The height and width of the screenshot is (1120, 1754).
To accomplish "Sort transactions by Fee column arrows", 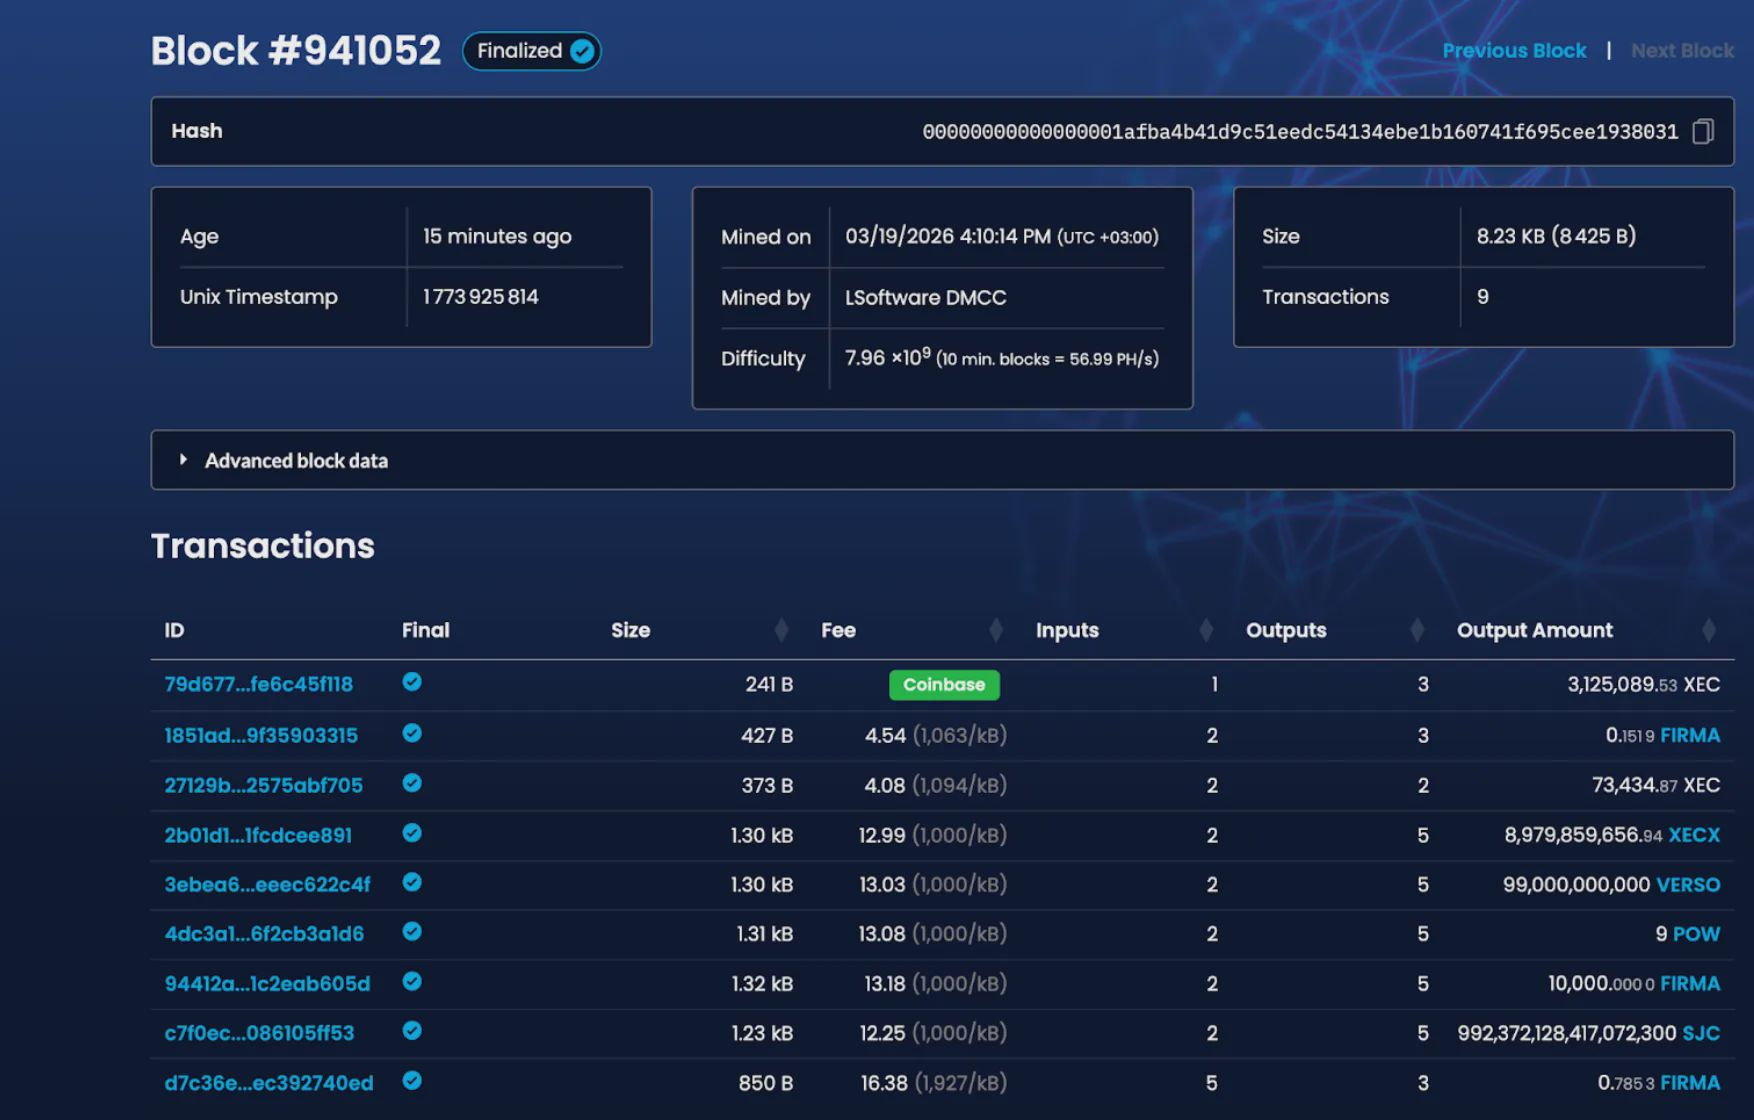I will (x=995, y=630).
